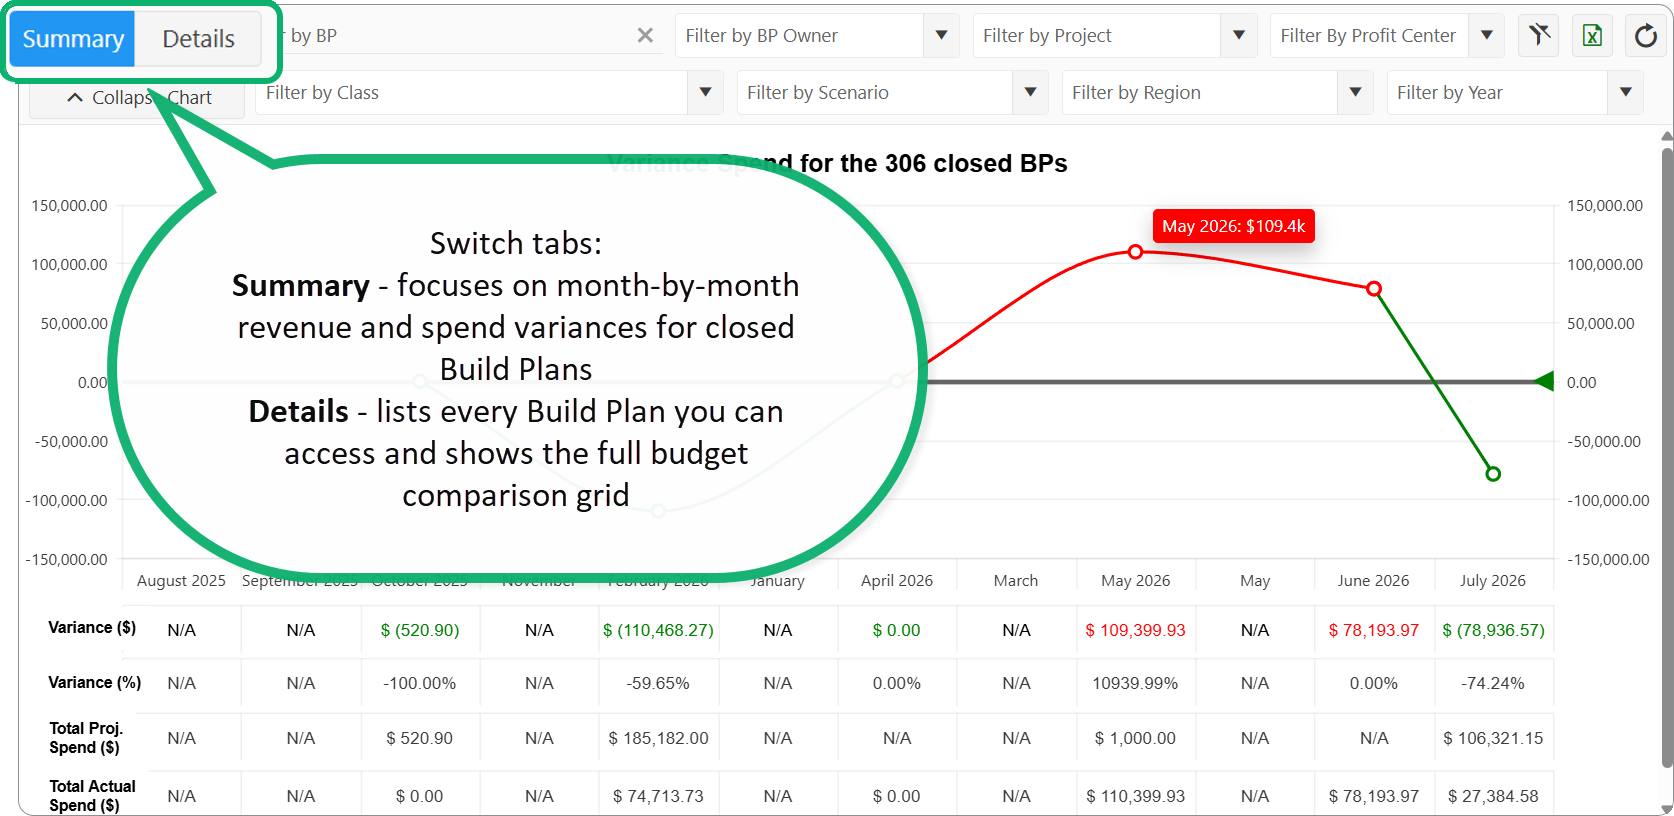
Task: Click the clear filters funnel icon
Action: pyautogui.click(x=1539, y=36)
